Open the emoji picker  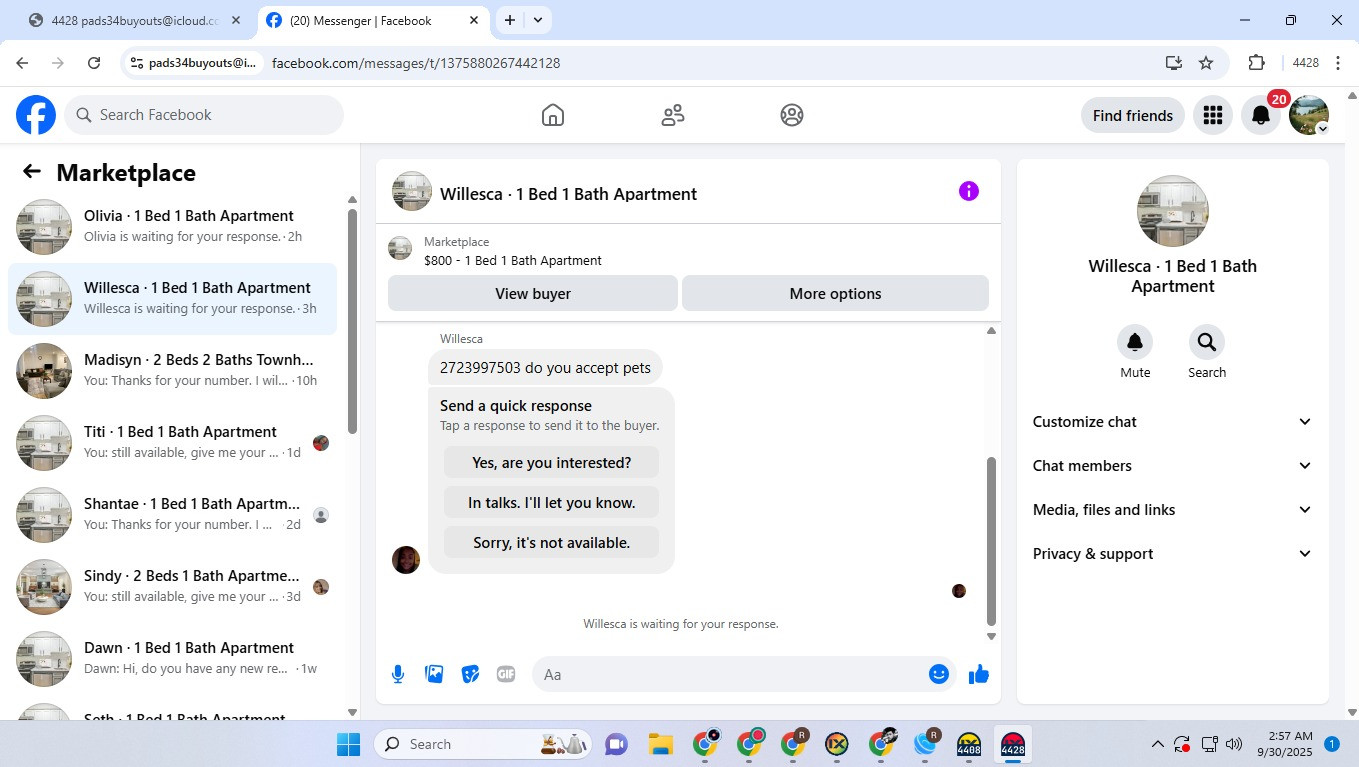coord(938,674)
